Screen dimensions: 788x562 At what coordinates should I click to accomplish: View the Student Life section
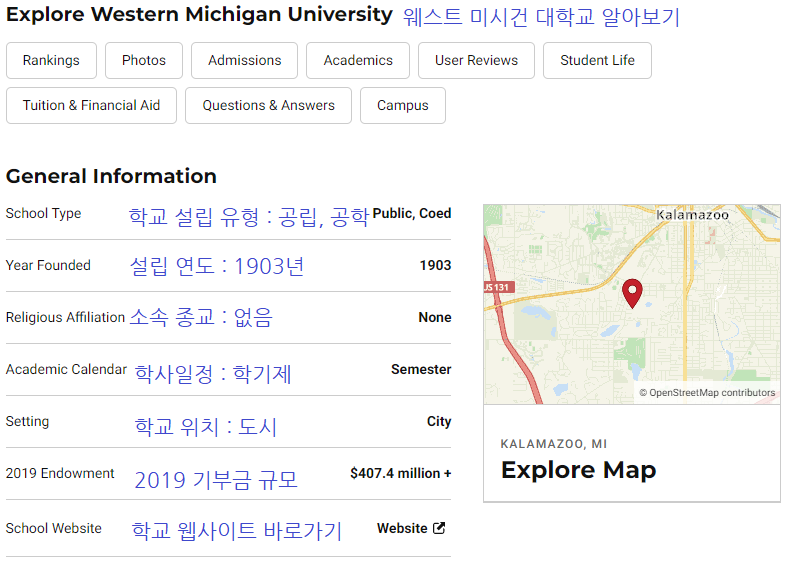coord(597,60)
